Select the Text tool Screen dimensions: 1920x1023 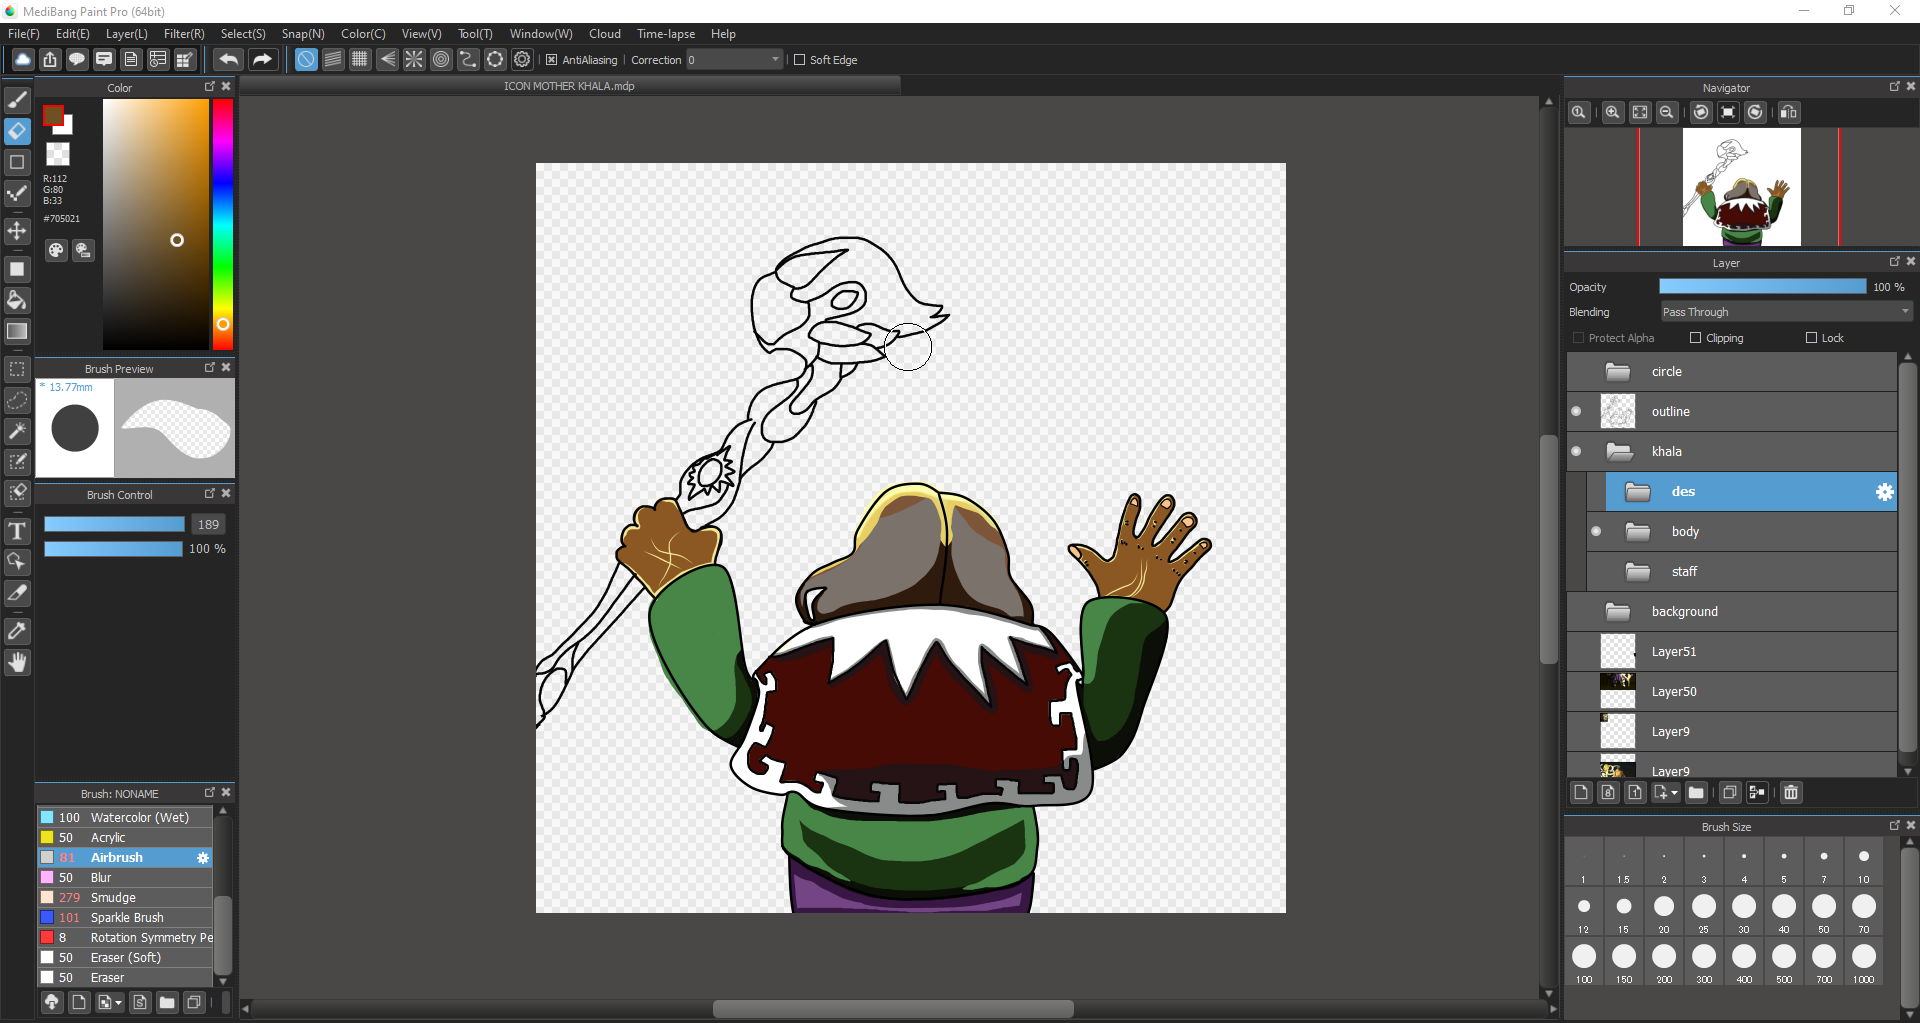[x=17, y=531]
